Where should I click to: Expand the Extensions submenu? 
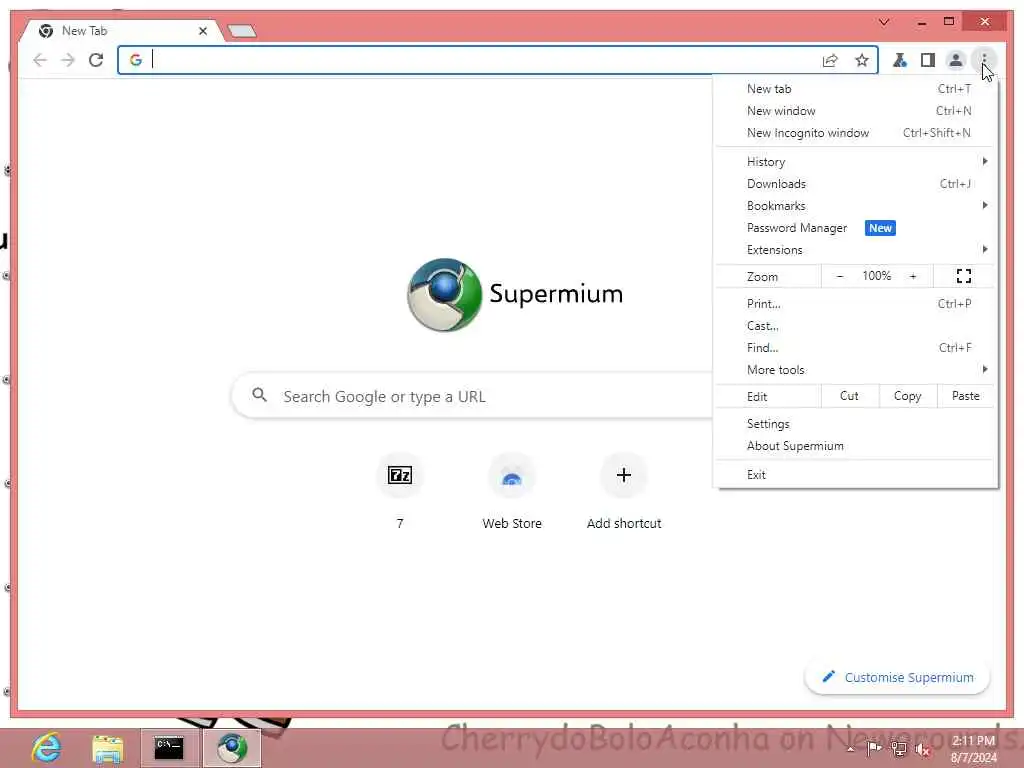tap(856, 250)
